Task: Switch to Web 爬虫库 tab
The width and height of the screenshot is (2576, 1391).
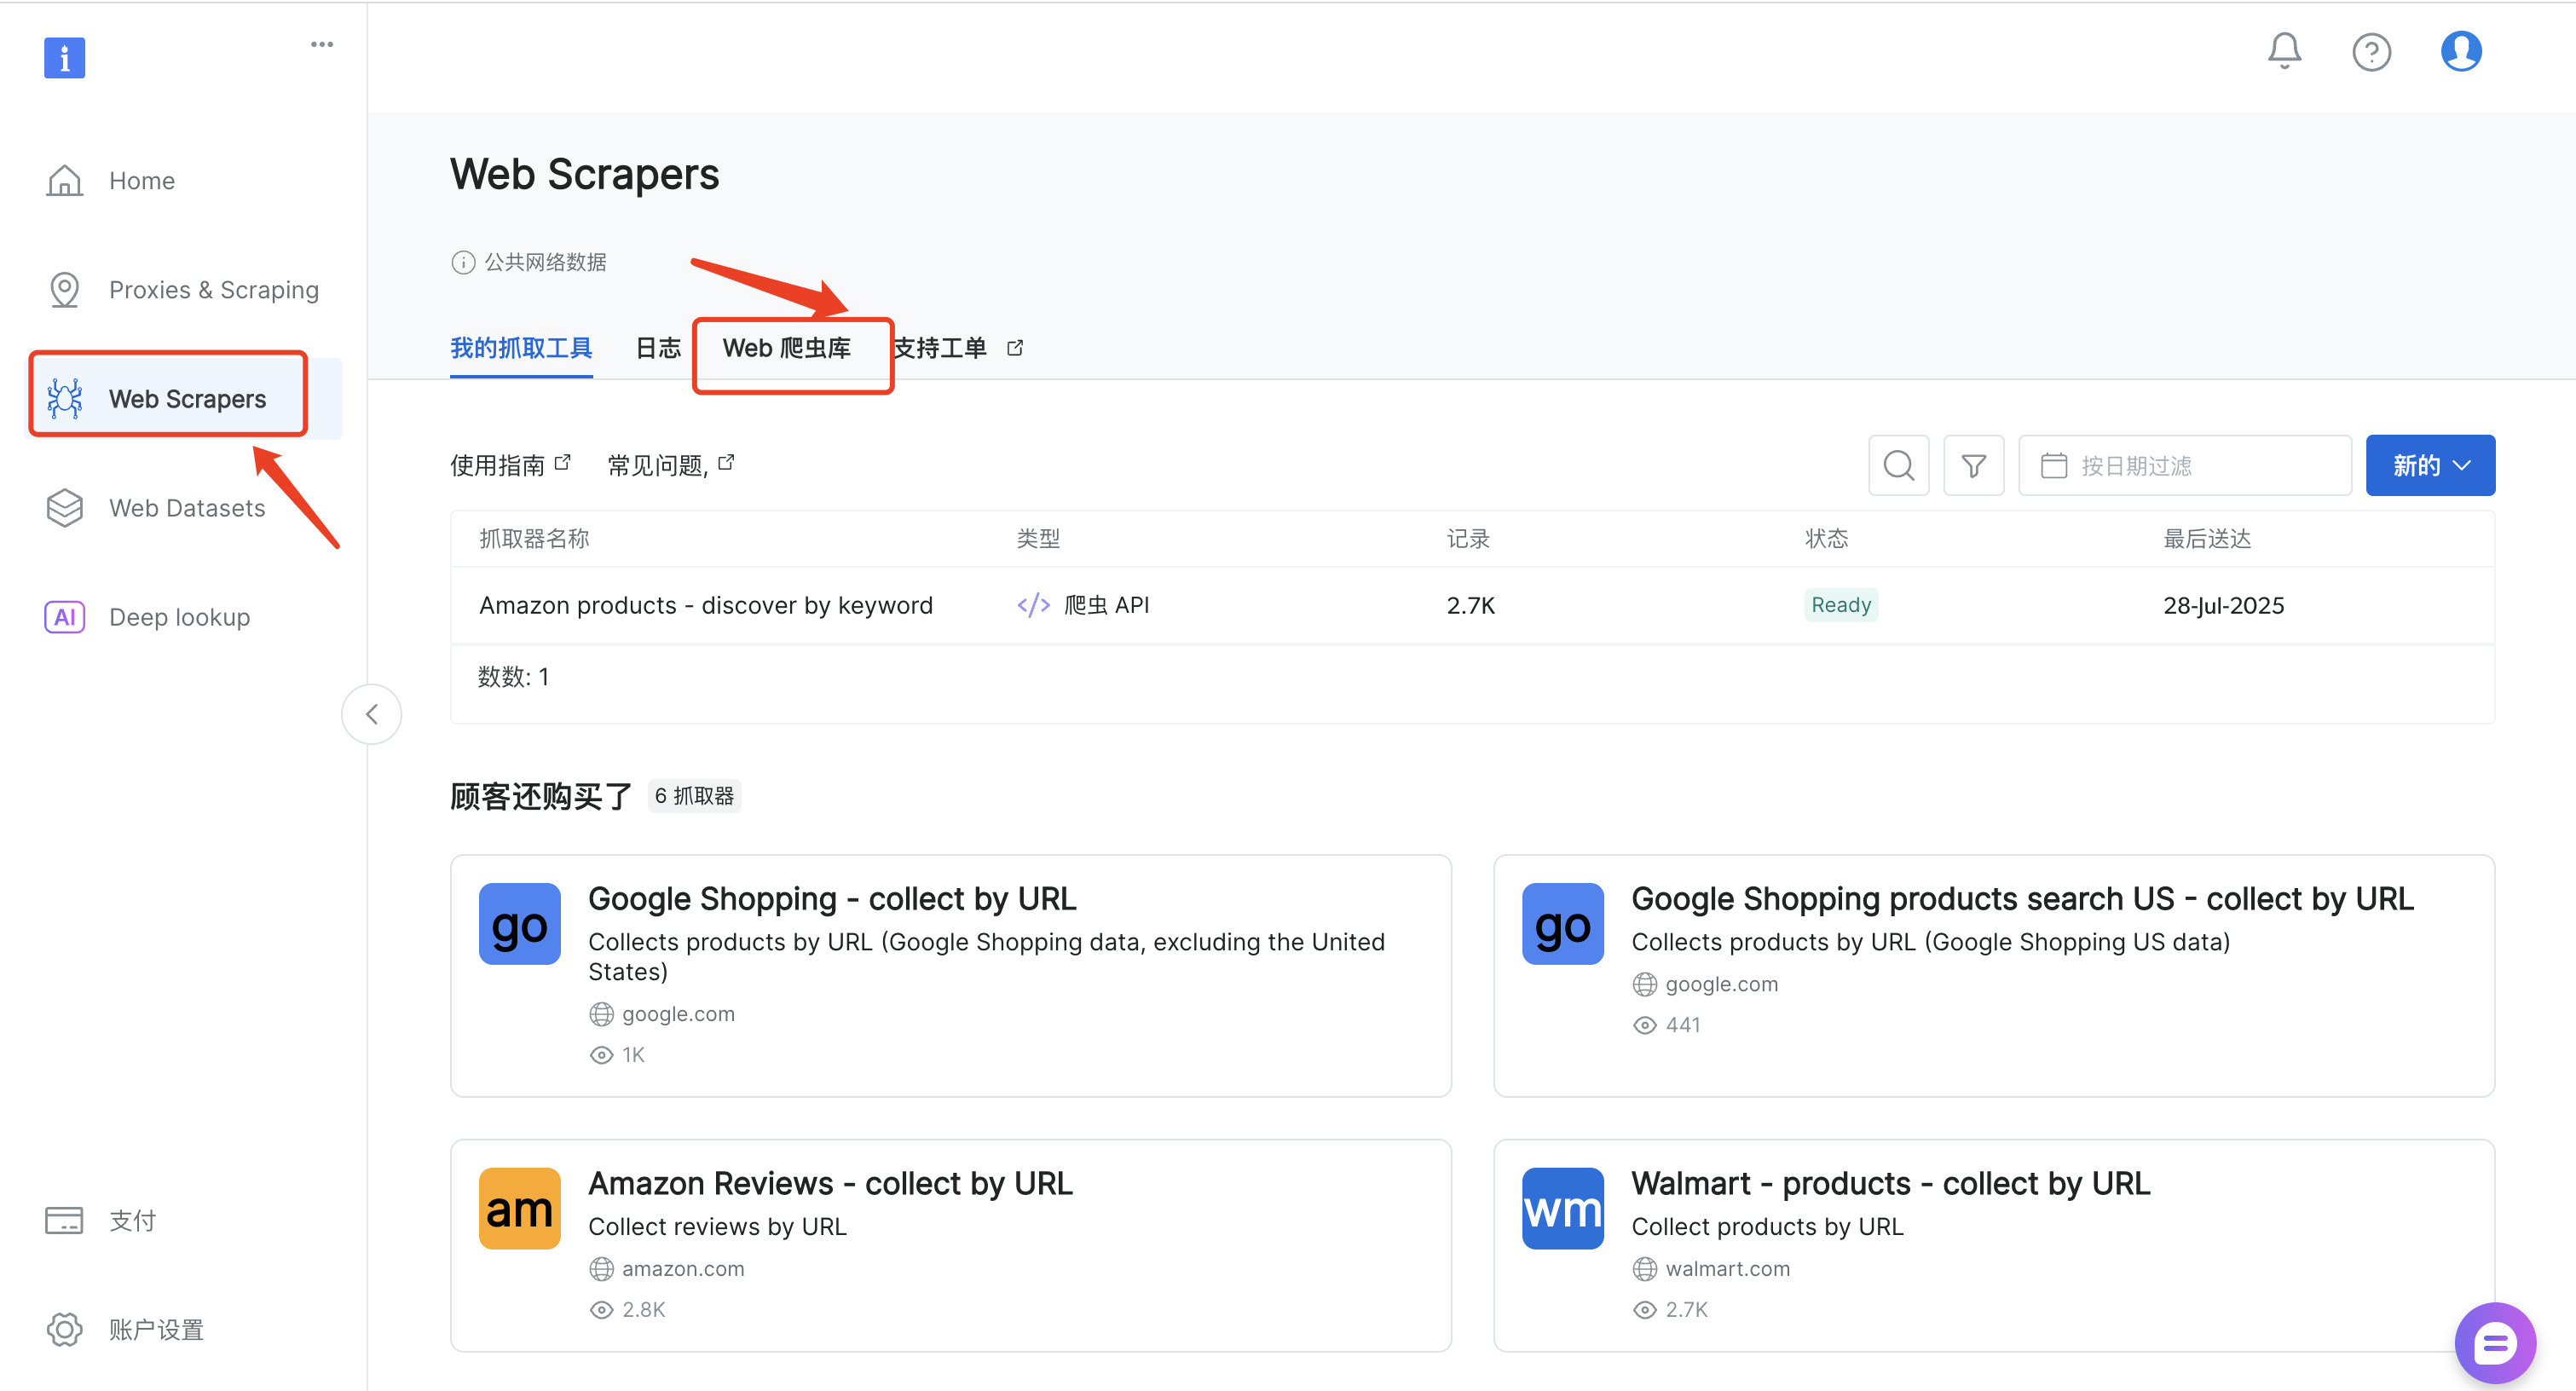Action: (787, 348)
